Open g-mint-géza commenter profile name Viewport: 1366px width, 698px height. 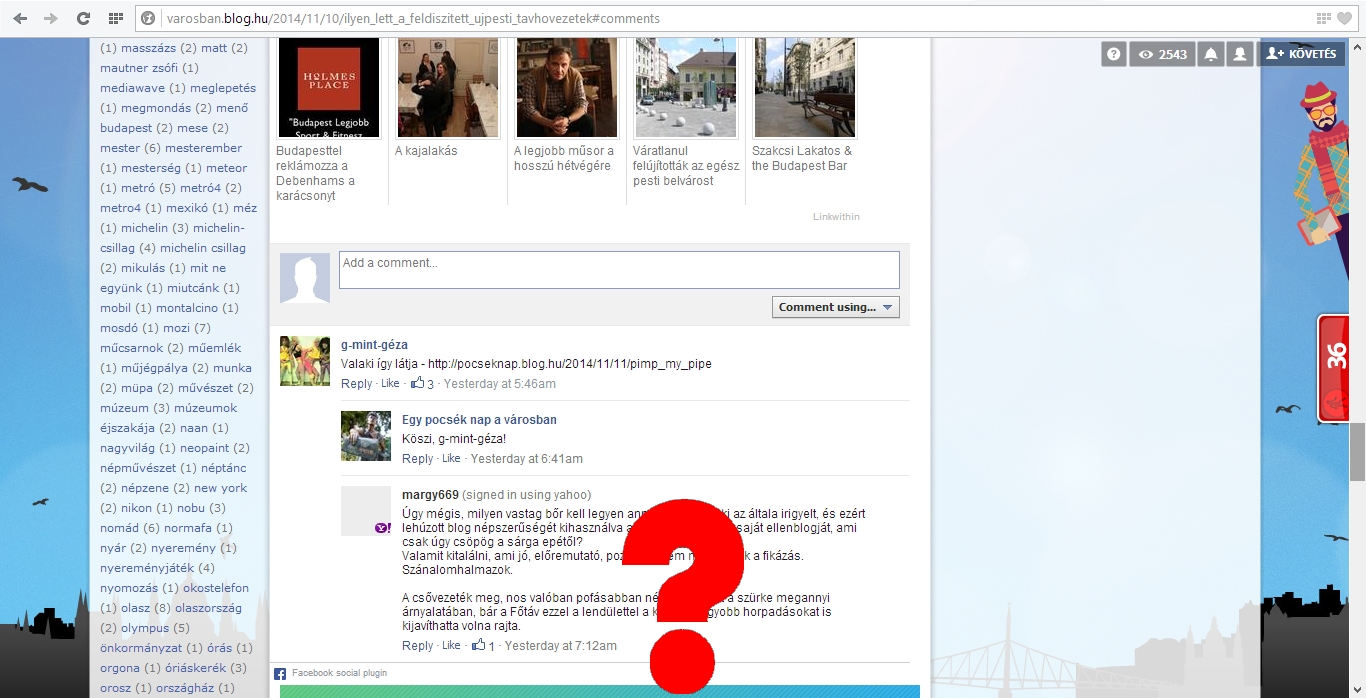click(374, 345)
